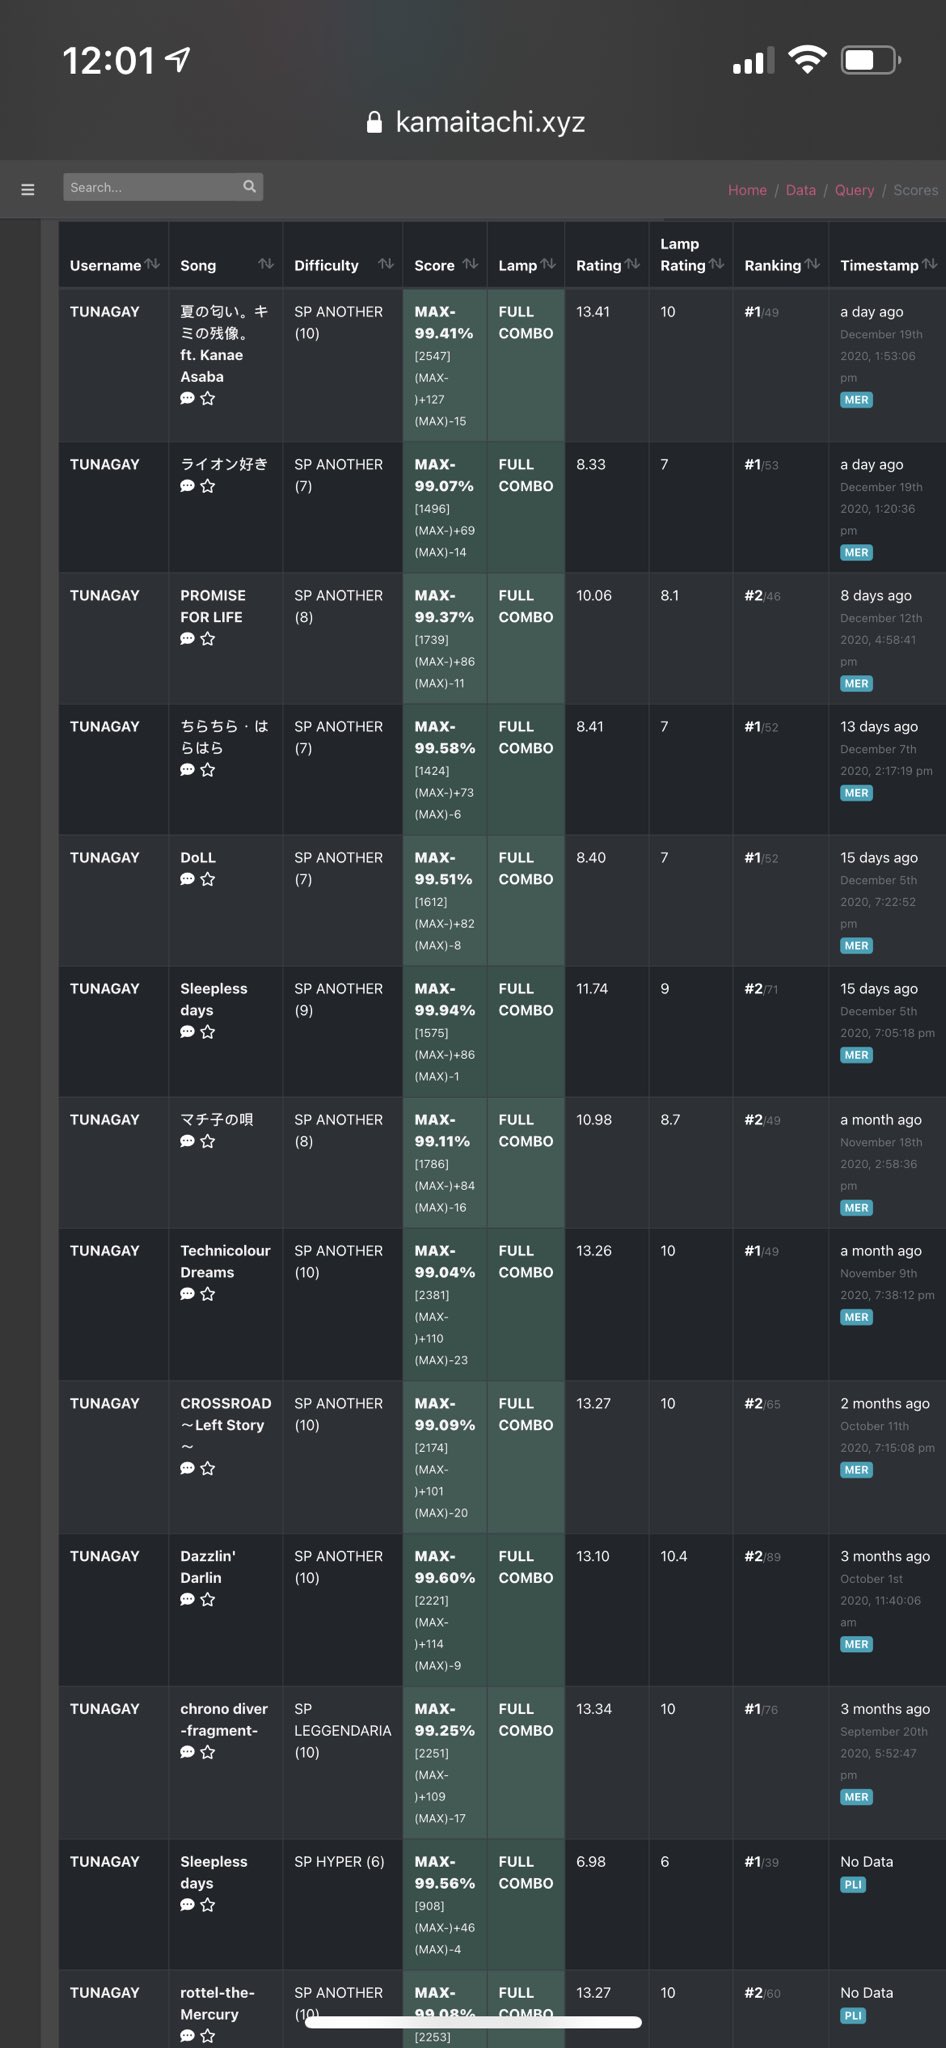Star the song マチ子の唄
This screenshot has height=2048, width=946.
pos(208,1141)
